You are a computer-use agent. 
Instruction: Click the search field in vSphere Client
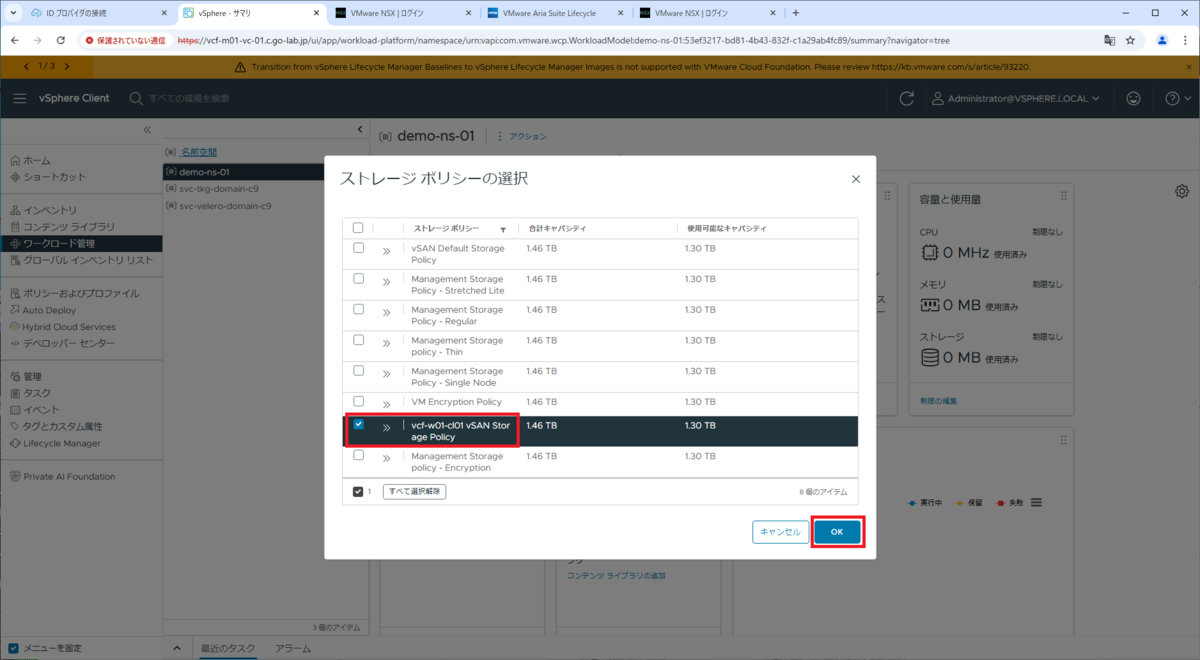pyautogui.click(x=190, y=98)
